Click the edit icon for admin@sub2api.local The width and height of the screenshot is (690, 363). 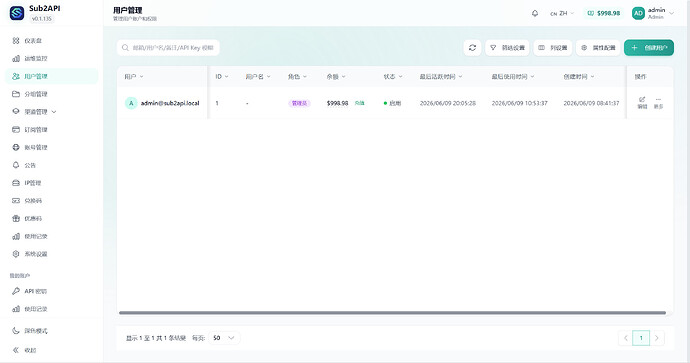click(642, 103)
